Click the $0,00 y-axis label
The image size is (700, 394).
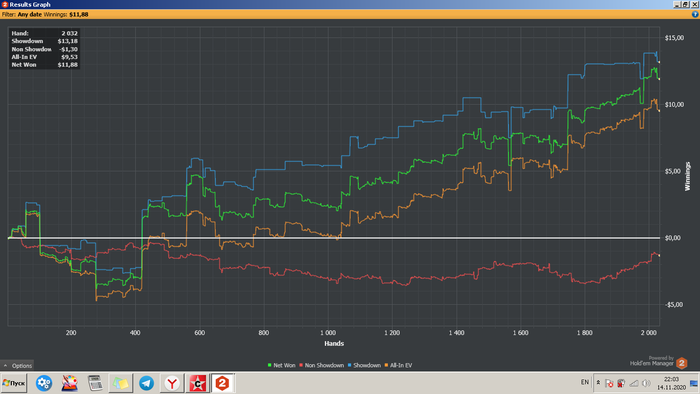pyautogui.click(x=673, y=238)
